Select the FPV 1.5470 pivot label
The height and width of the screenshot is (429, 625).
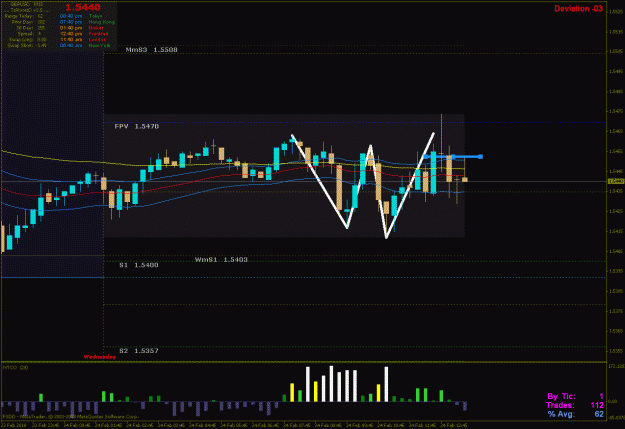[x=137, y=126]
